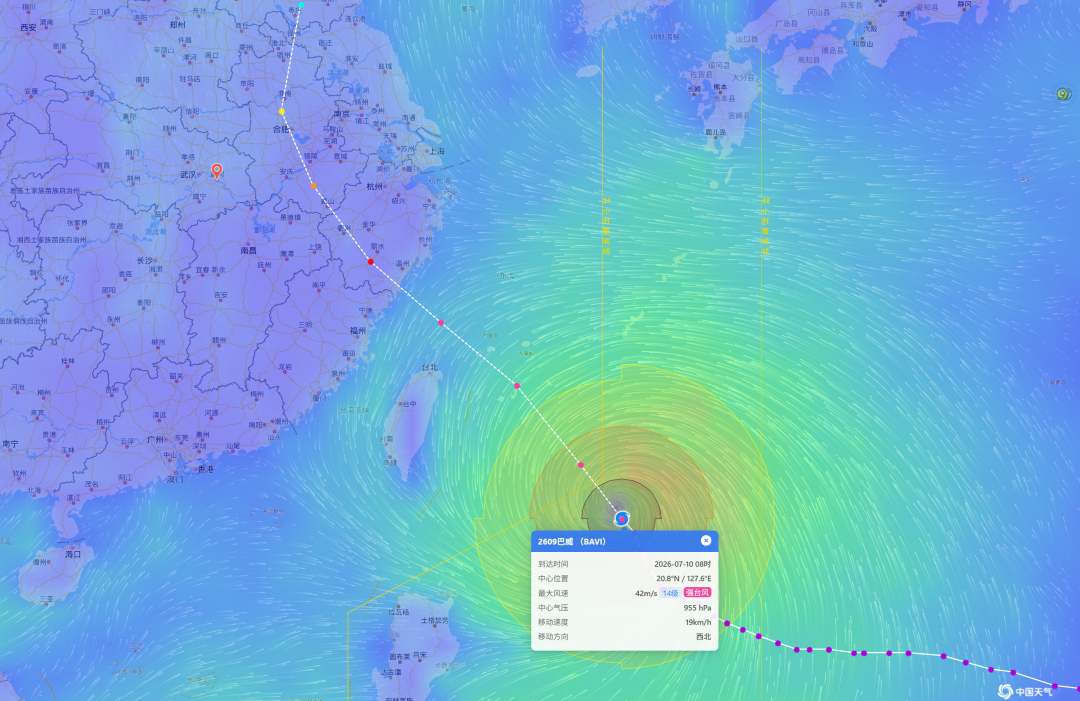Click the pressure value 955 hPa
1080x701 pixels.
coord(697,607)
